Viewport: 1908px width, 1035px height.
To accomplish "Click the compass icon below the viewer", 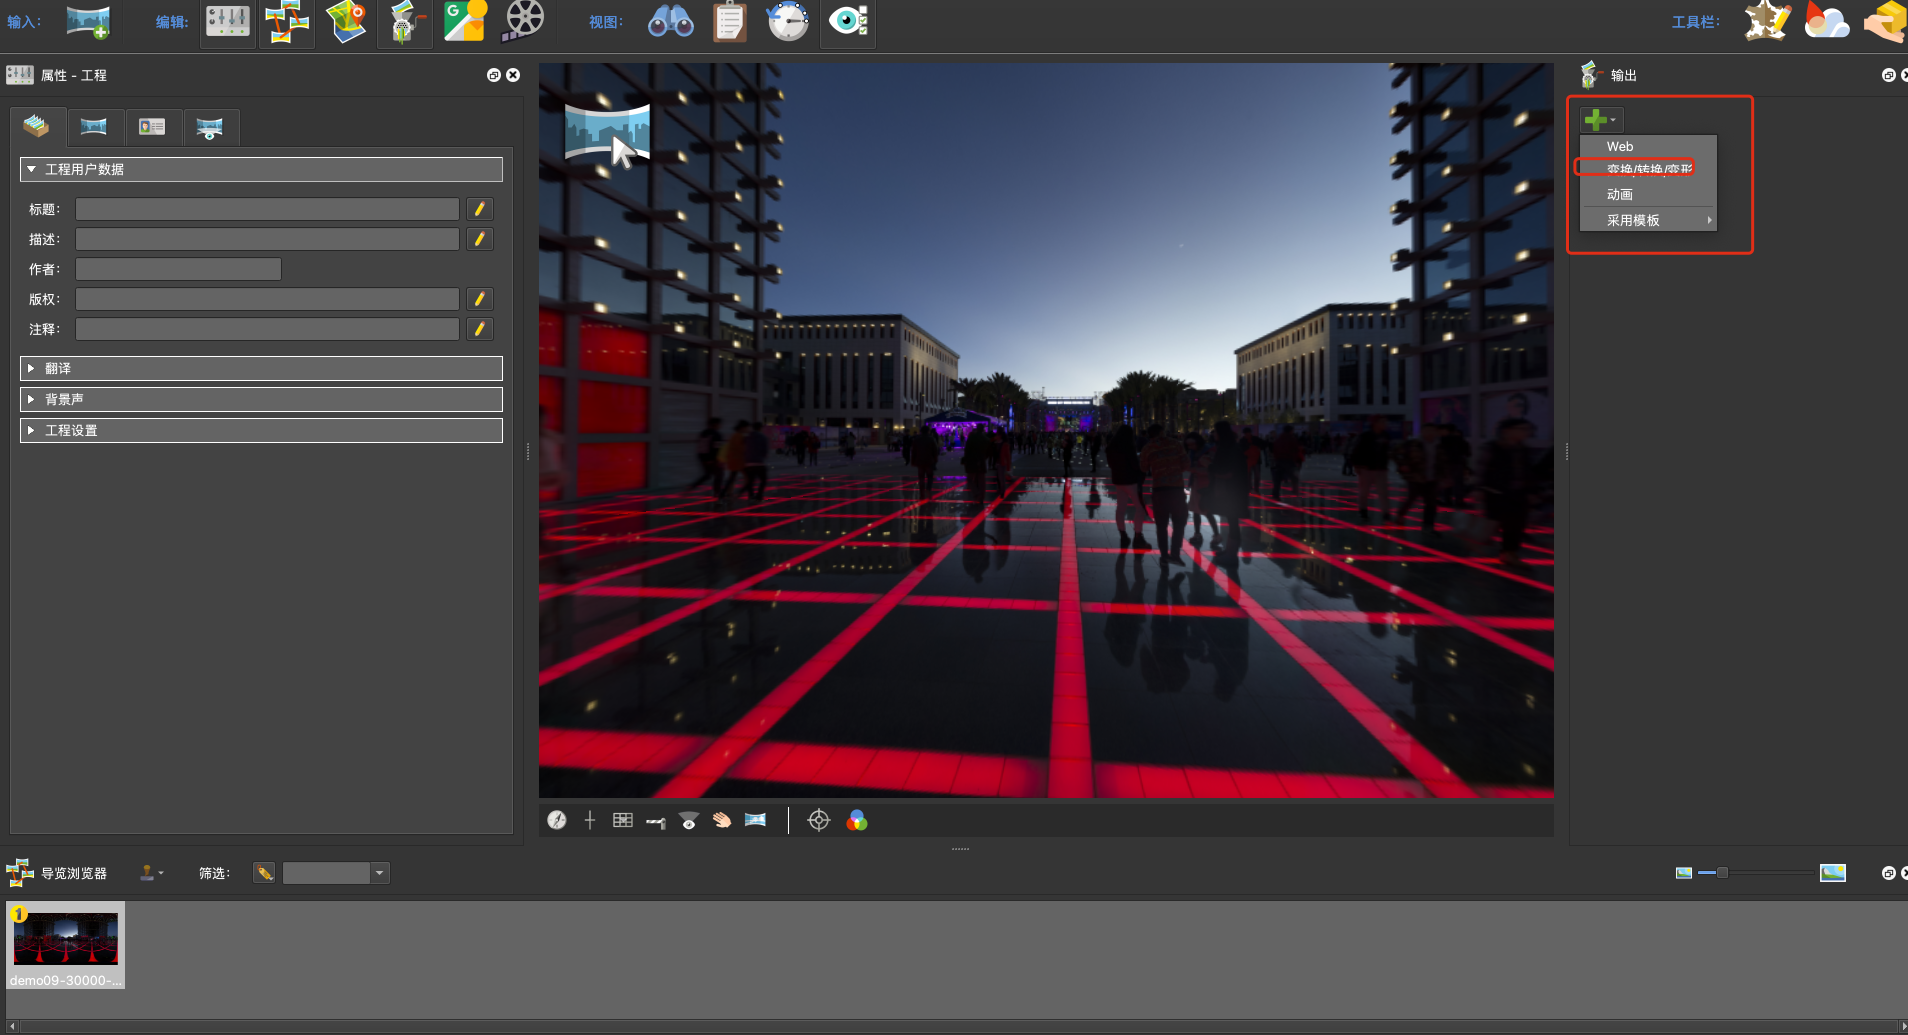I will click(557, 820).
